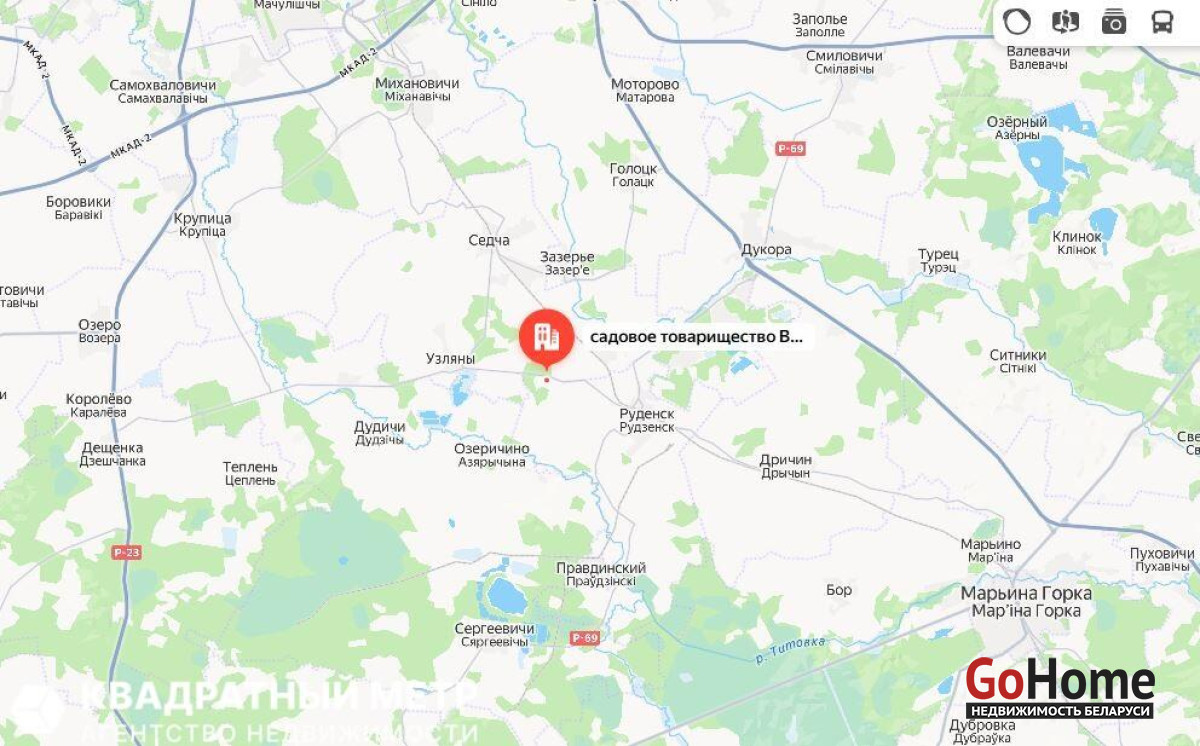Open the GoHome logo link

point(1060,688)
